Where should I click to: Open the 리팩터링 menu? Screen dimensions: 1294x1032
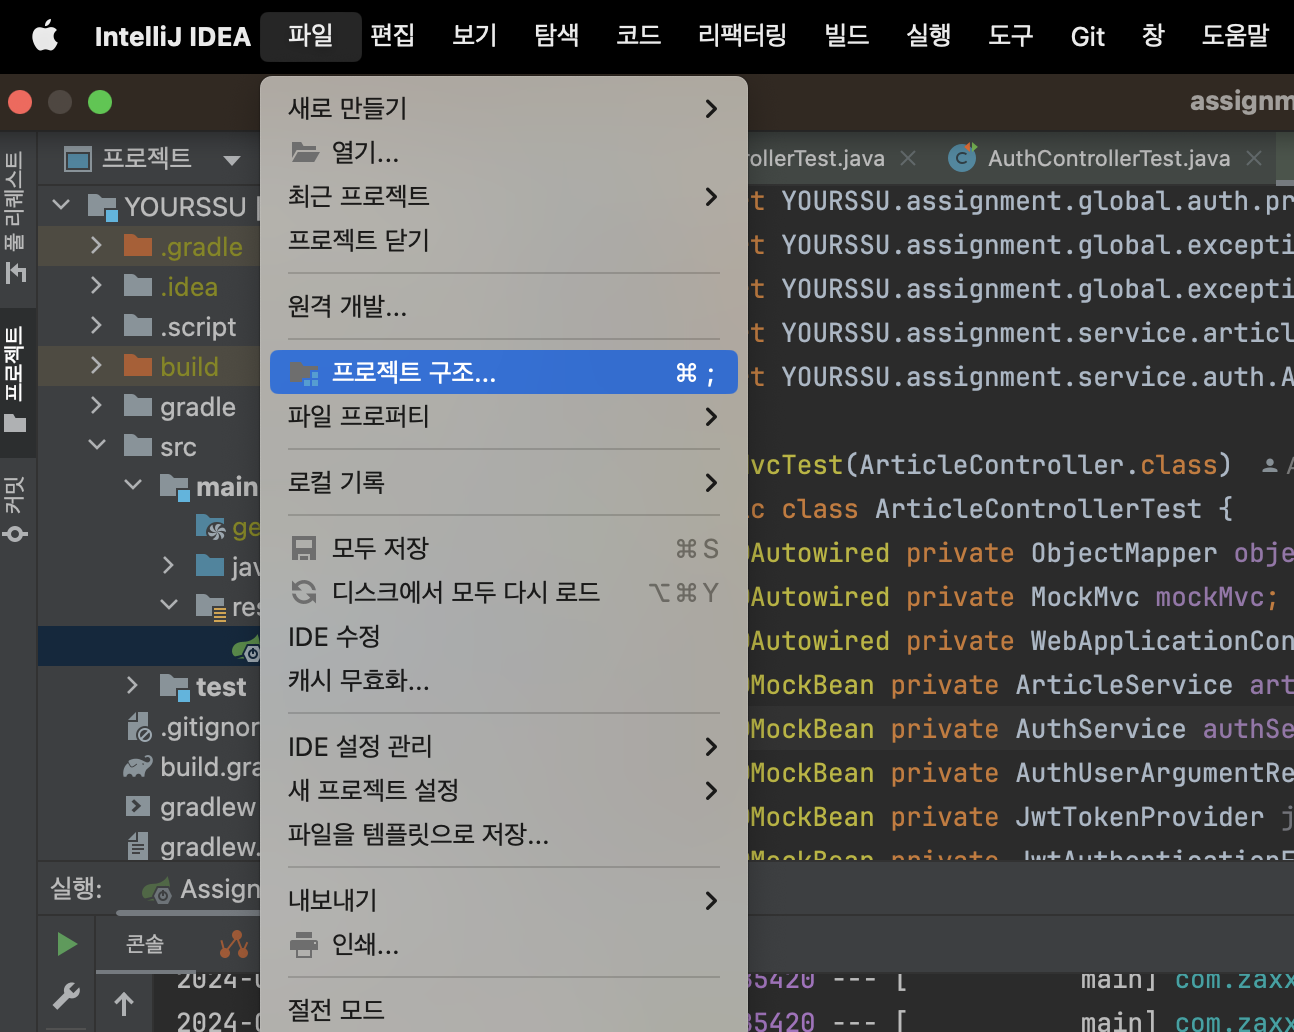[742, 37]
